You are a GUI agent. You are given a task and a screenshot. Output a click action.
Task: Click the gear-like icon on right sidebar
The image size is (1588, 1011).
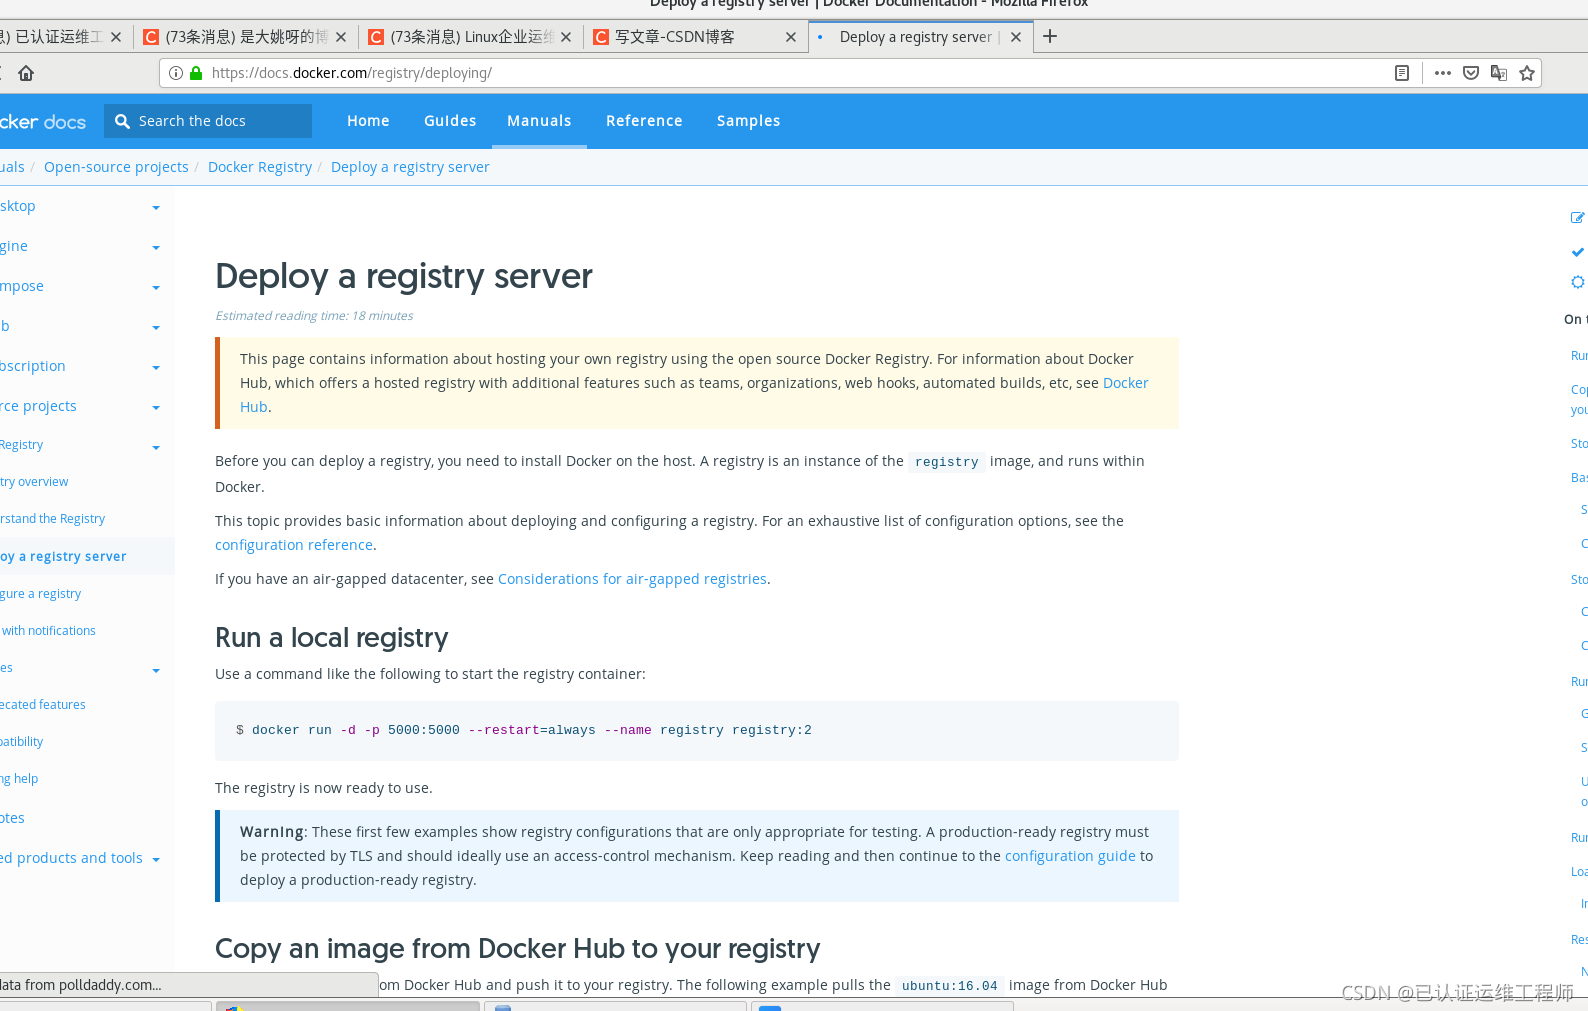click(1577, 282)
